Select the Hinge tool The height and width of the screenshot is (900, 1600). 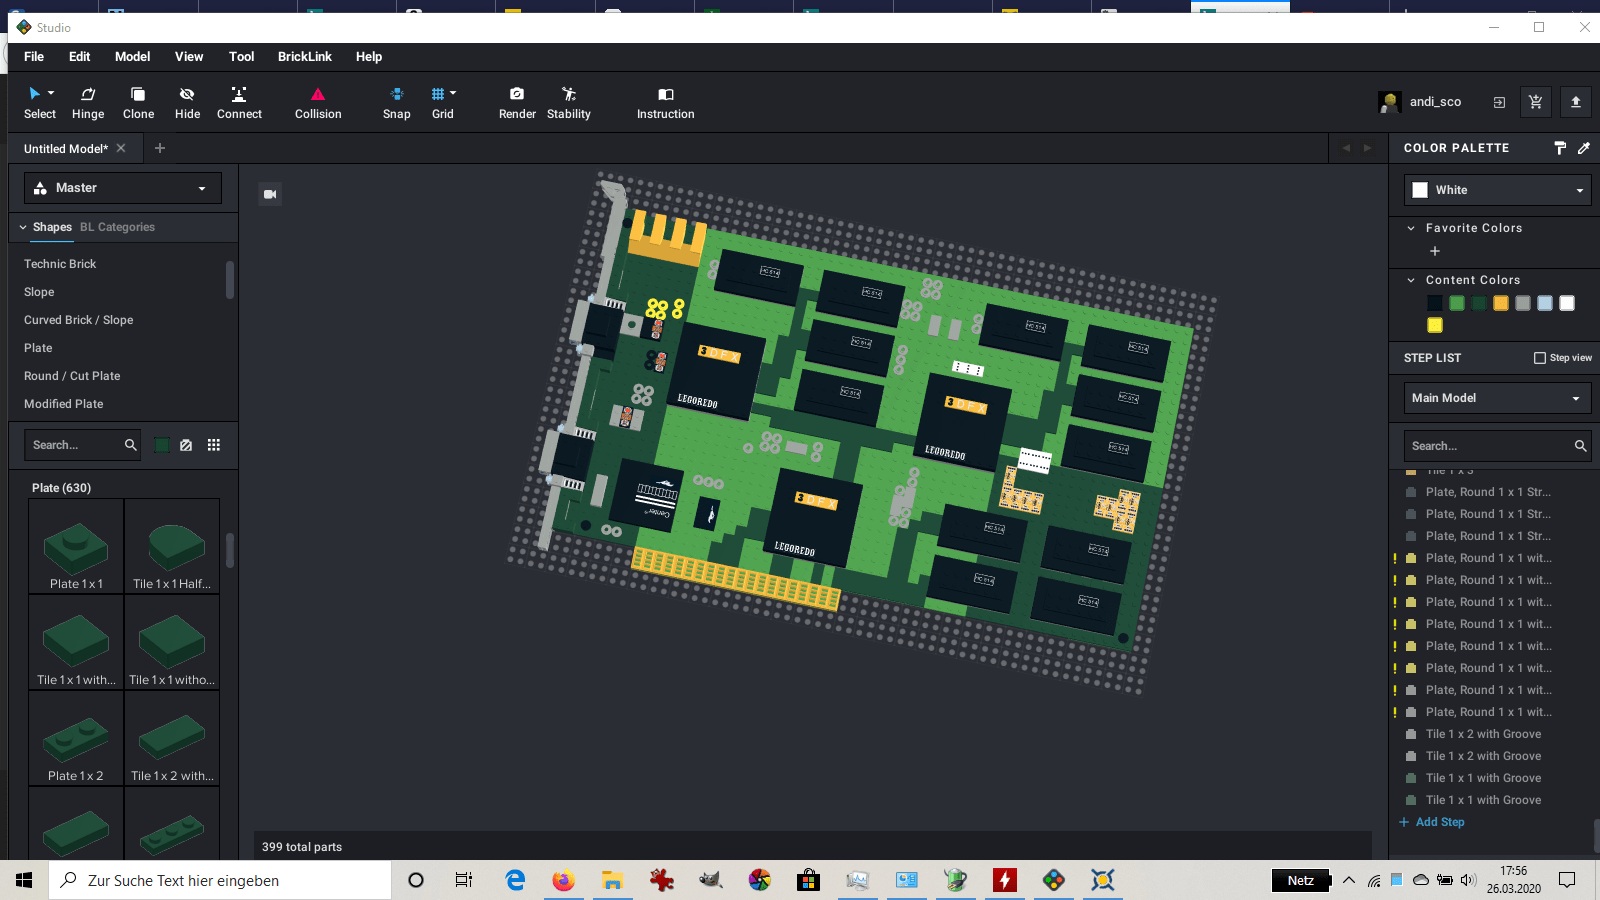(x=88, y=103)
